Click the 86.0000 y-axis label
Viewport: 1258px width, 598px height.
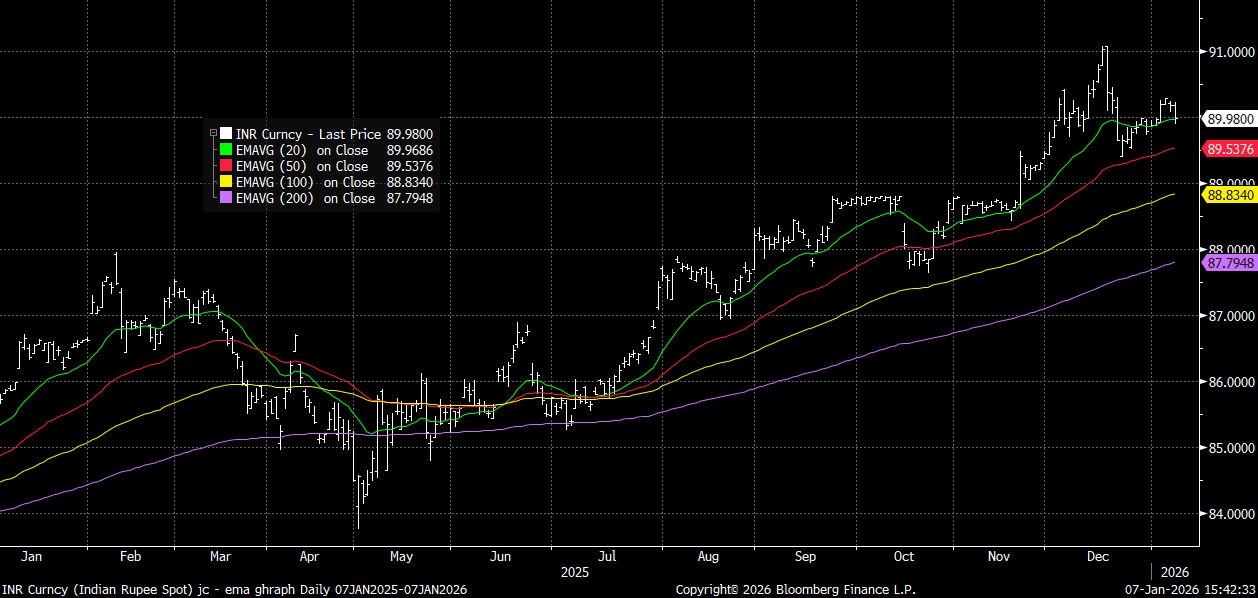point(1231,382)
